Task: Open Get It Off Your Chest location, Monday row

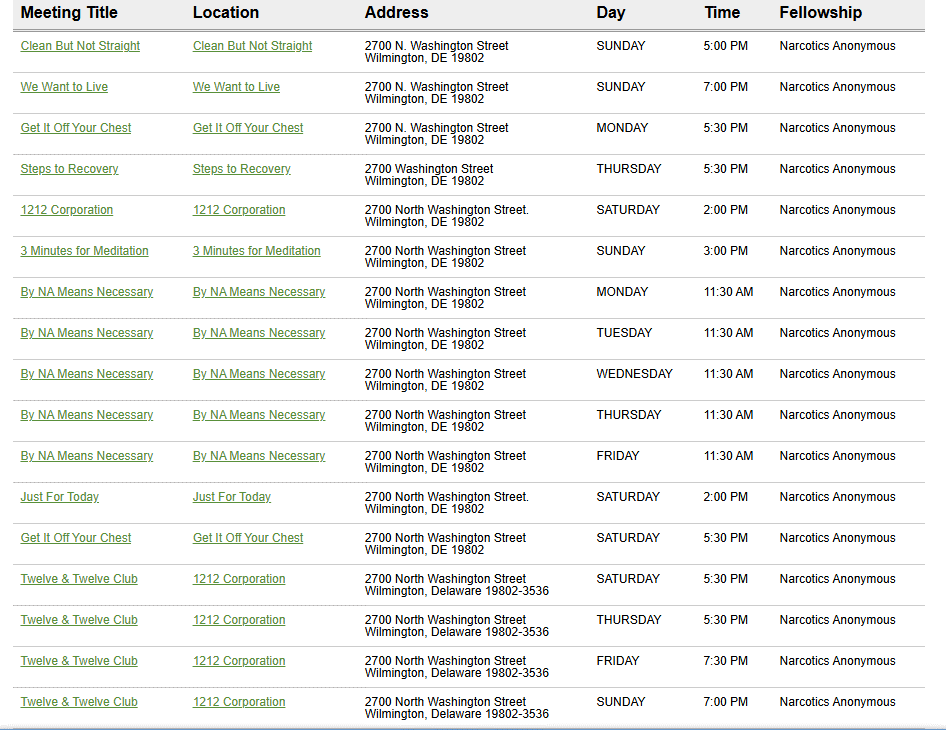Action: [x=248, y=128]
